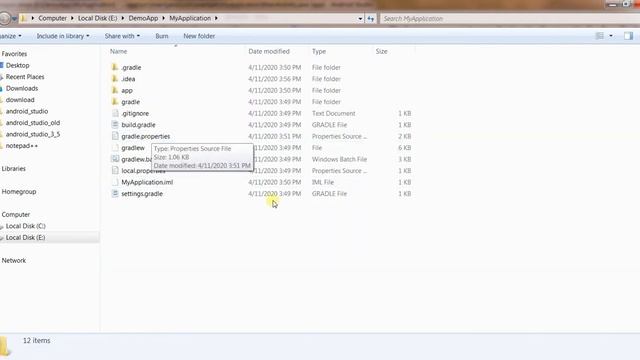Select the build.gradle file name
640x360 pixels.
(138, 124)
